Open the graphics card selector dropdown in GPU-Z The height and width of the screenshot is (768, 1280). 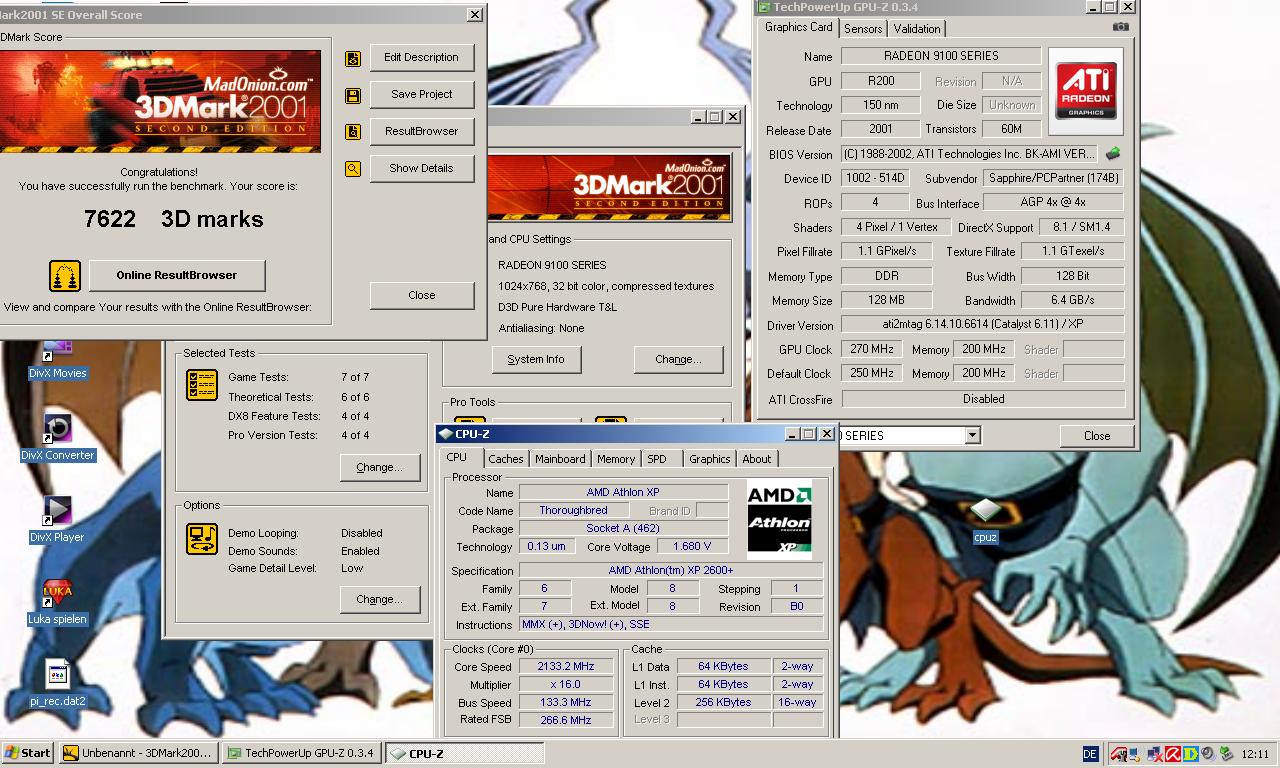pyautogui.click(x=971, y=436)
